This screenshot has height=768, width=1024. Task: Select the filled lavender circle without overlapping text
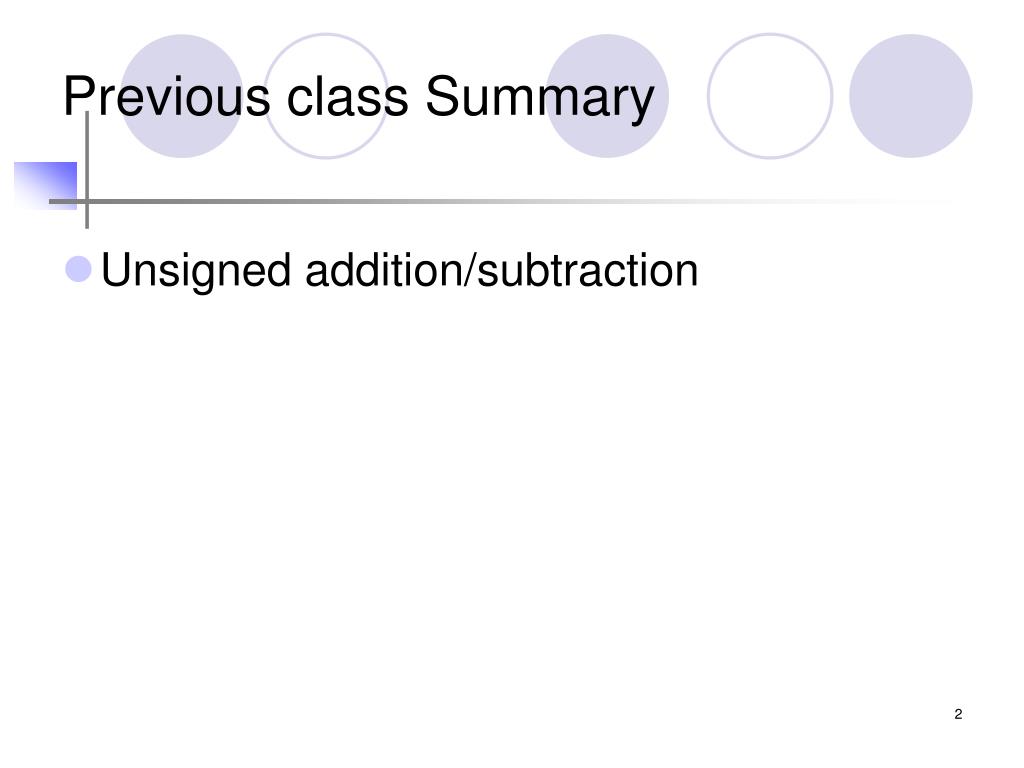[911, 96]
